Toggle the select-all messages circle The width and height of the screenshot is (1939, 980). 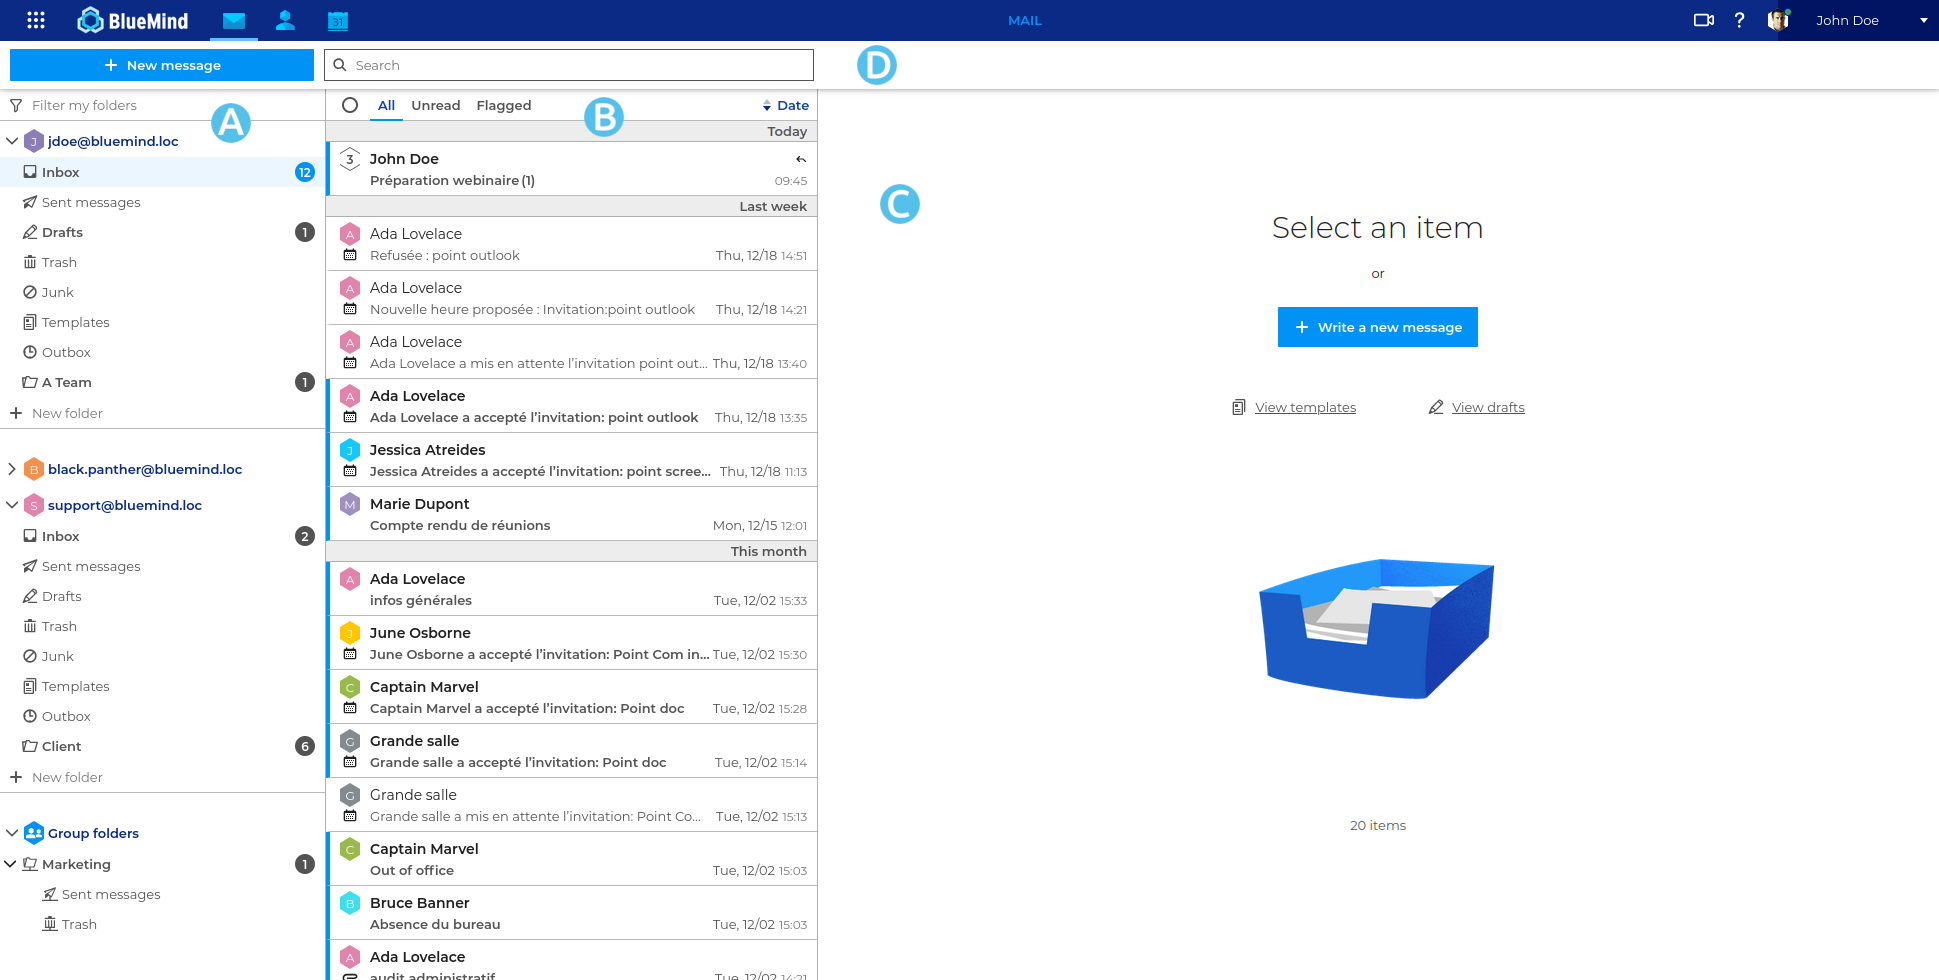point(350,105)
